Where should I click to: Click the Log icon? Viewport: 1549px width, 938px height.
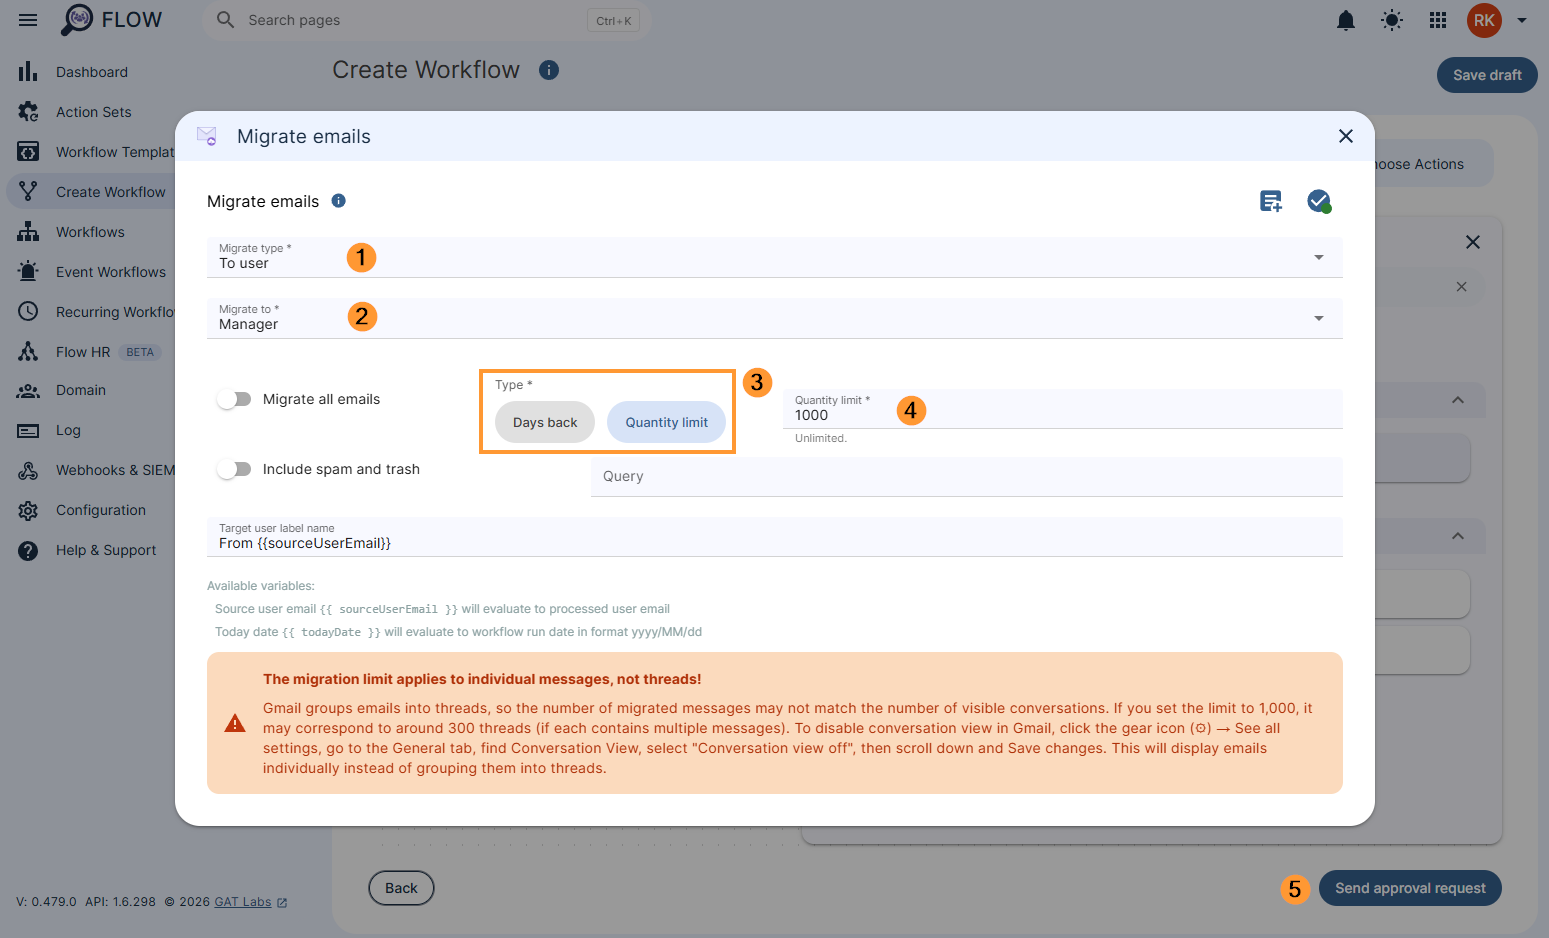tap(28, 431)
